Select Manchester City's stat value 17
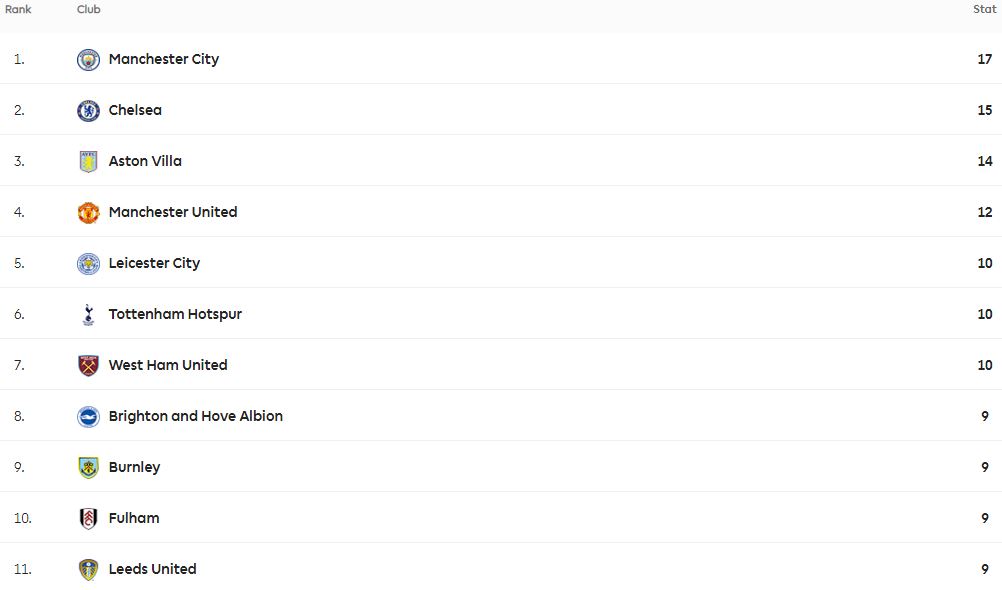 985,59
